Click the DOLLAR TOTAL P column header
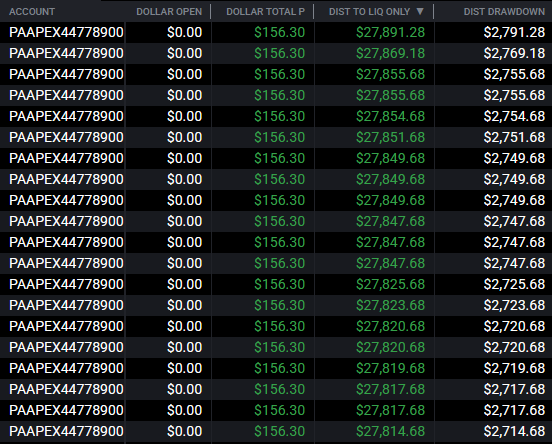The height and width of the screenshot is (444, 552). tap(265, 12)
